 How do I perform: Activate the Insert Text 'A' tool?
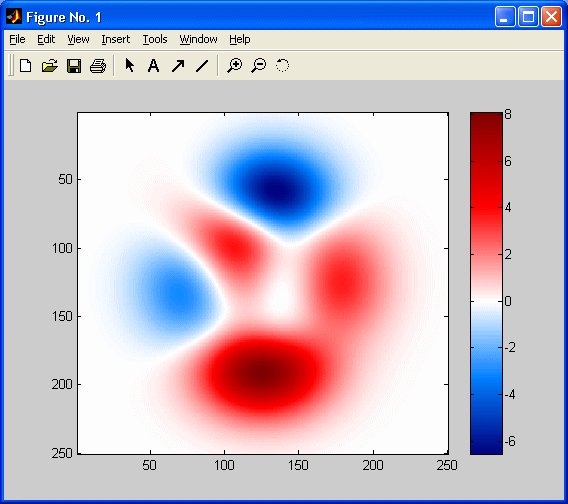click(154, 66)
